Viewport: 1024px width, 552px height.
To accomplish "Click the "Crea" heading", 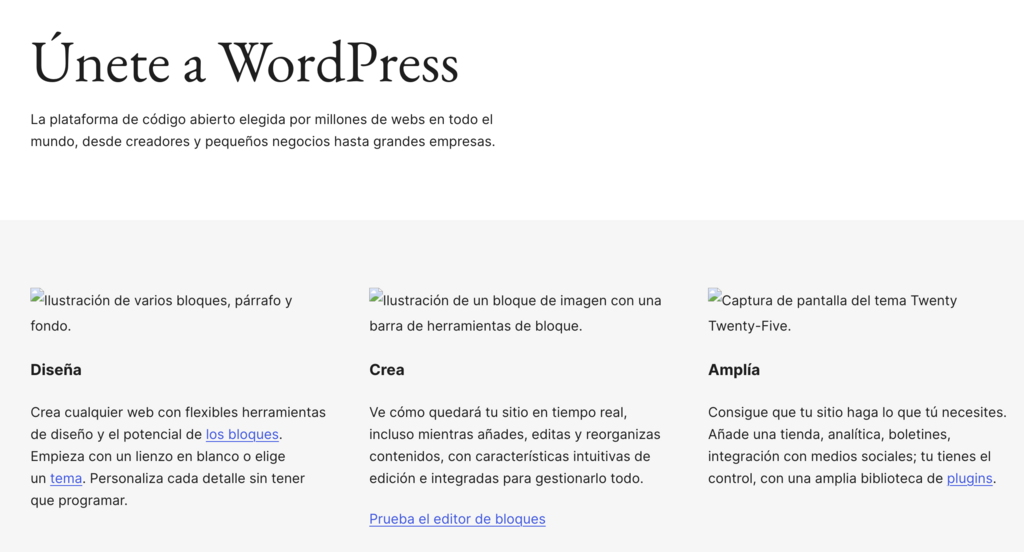I will [x=387, y=370].
